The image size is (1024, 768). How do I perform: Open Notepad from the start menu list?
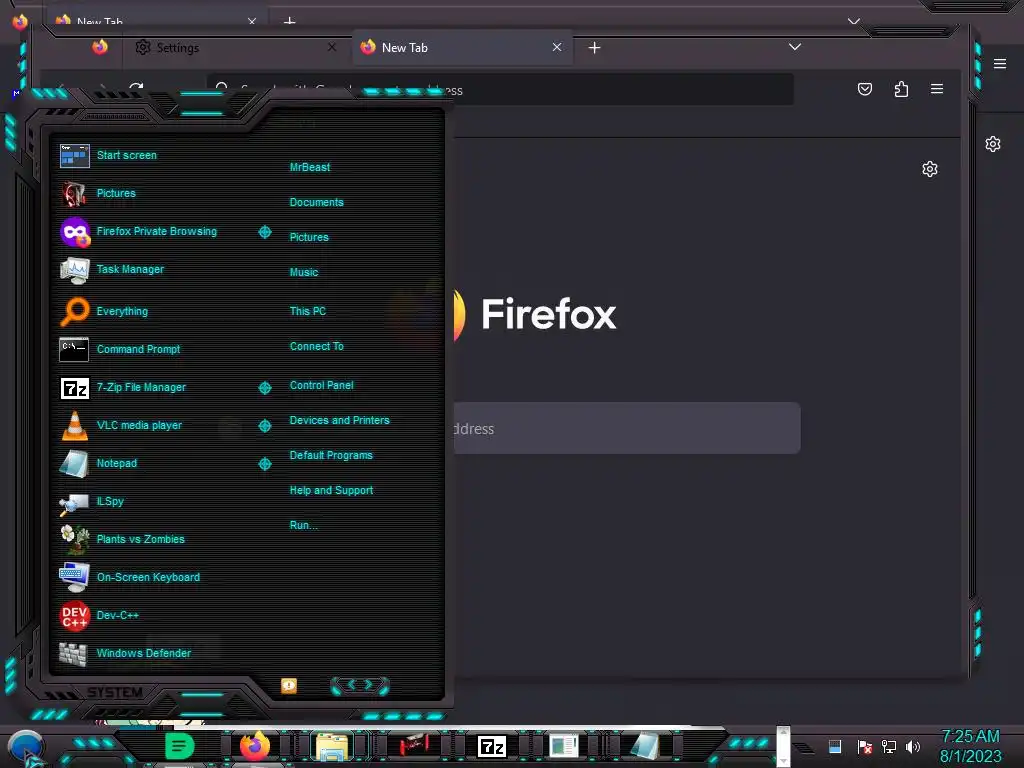99,463
